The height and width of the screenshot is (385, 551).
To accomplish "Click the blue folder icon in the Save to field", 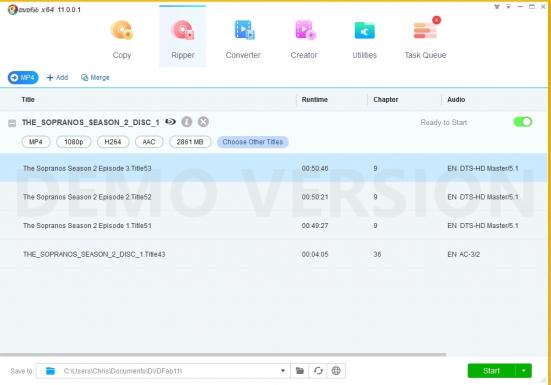I will pyautogui.click(x=50, y=371).
